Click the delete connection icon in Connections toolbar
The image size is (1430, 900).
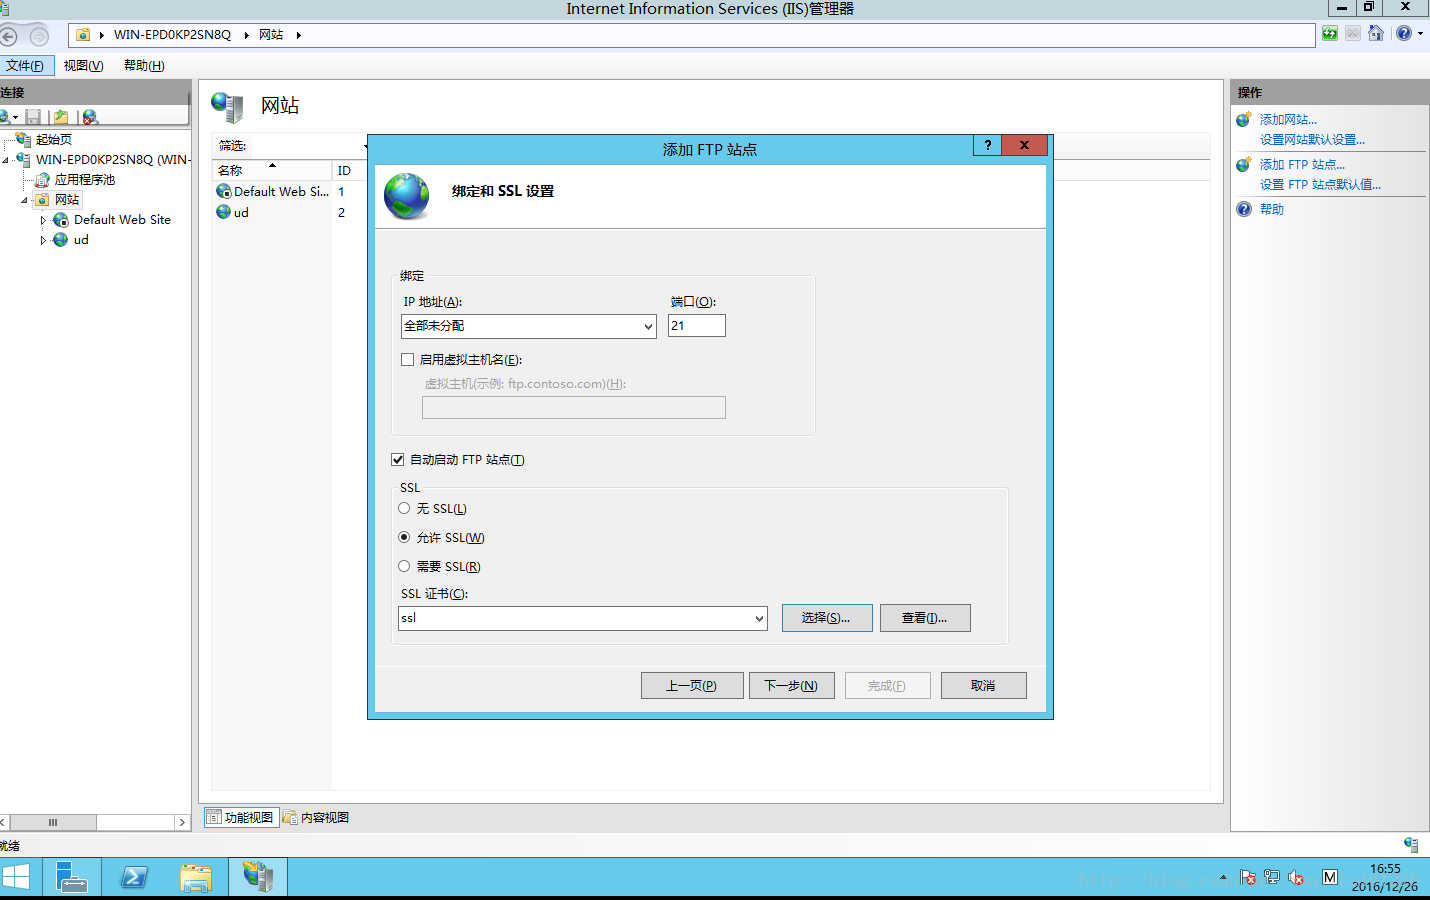click(90, 117)
